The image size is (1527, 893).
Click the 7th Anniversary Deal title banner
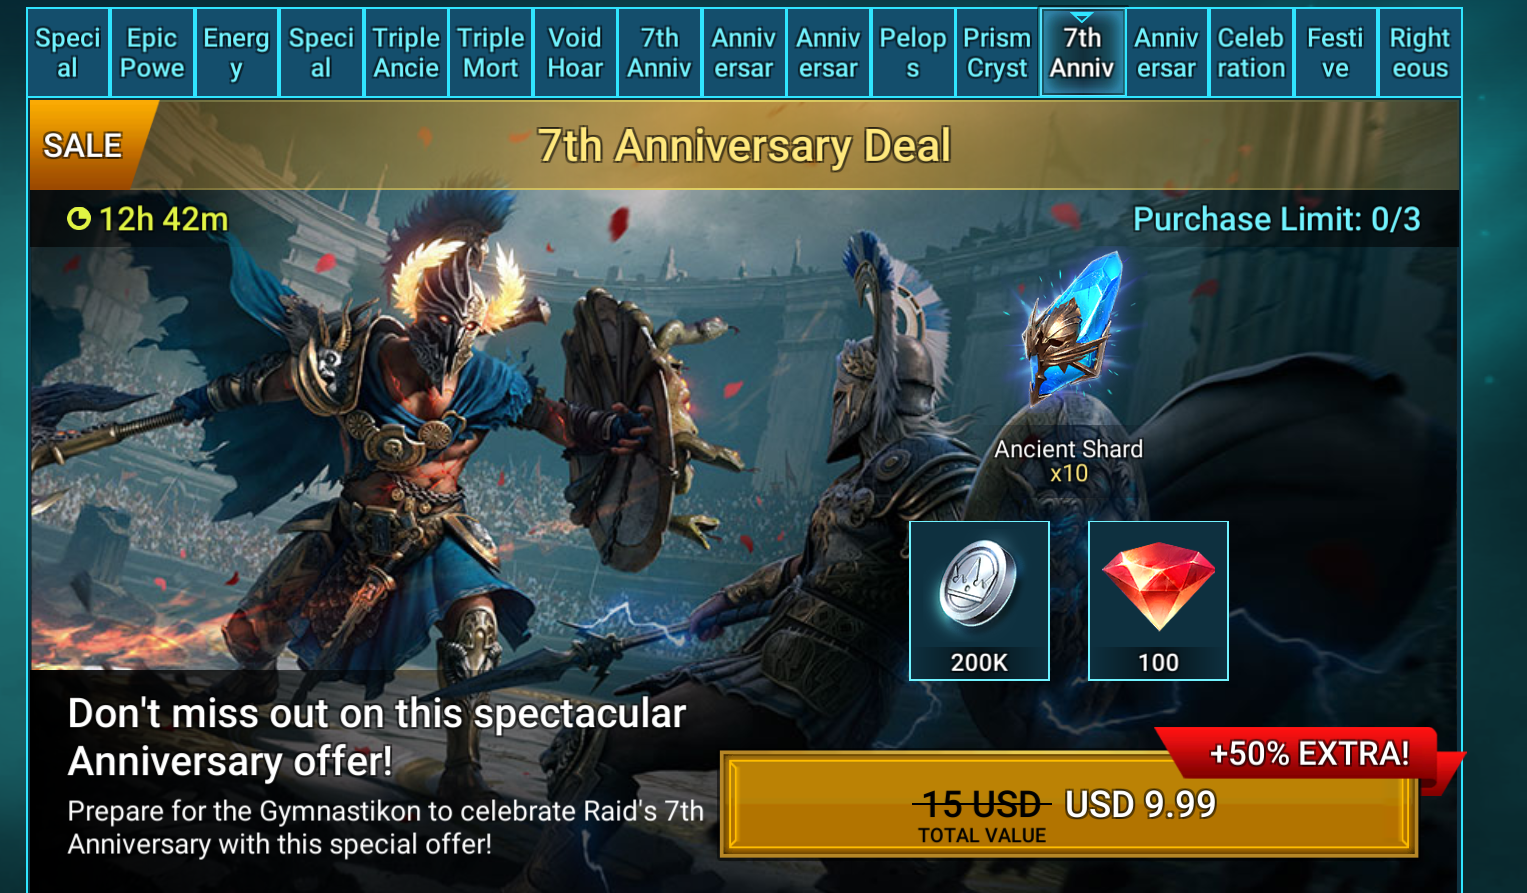[x=744, y=146]
